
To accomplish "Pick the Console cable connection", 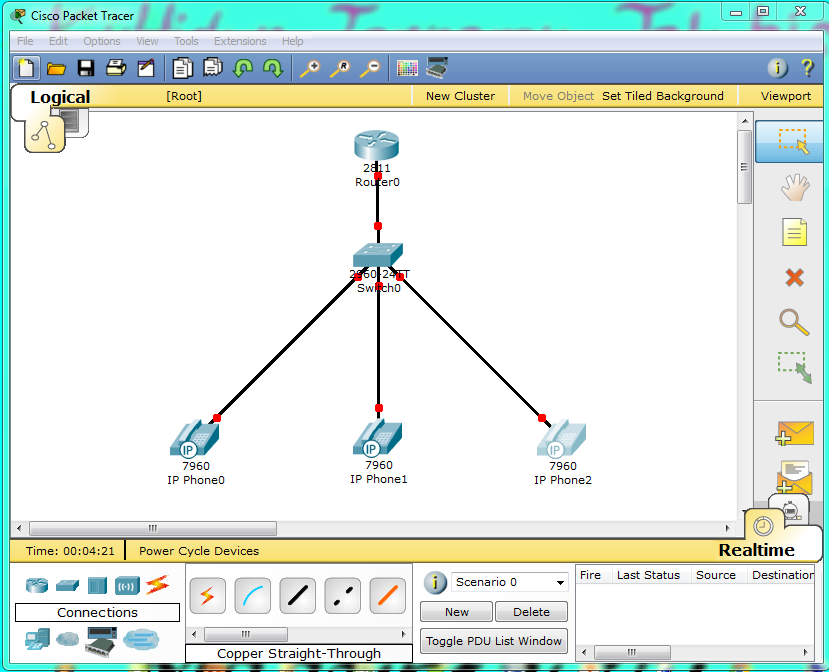I will [253, 596].
